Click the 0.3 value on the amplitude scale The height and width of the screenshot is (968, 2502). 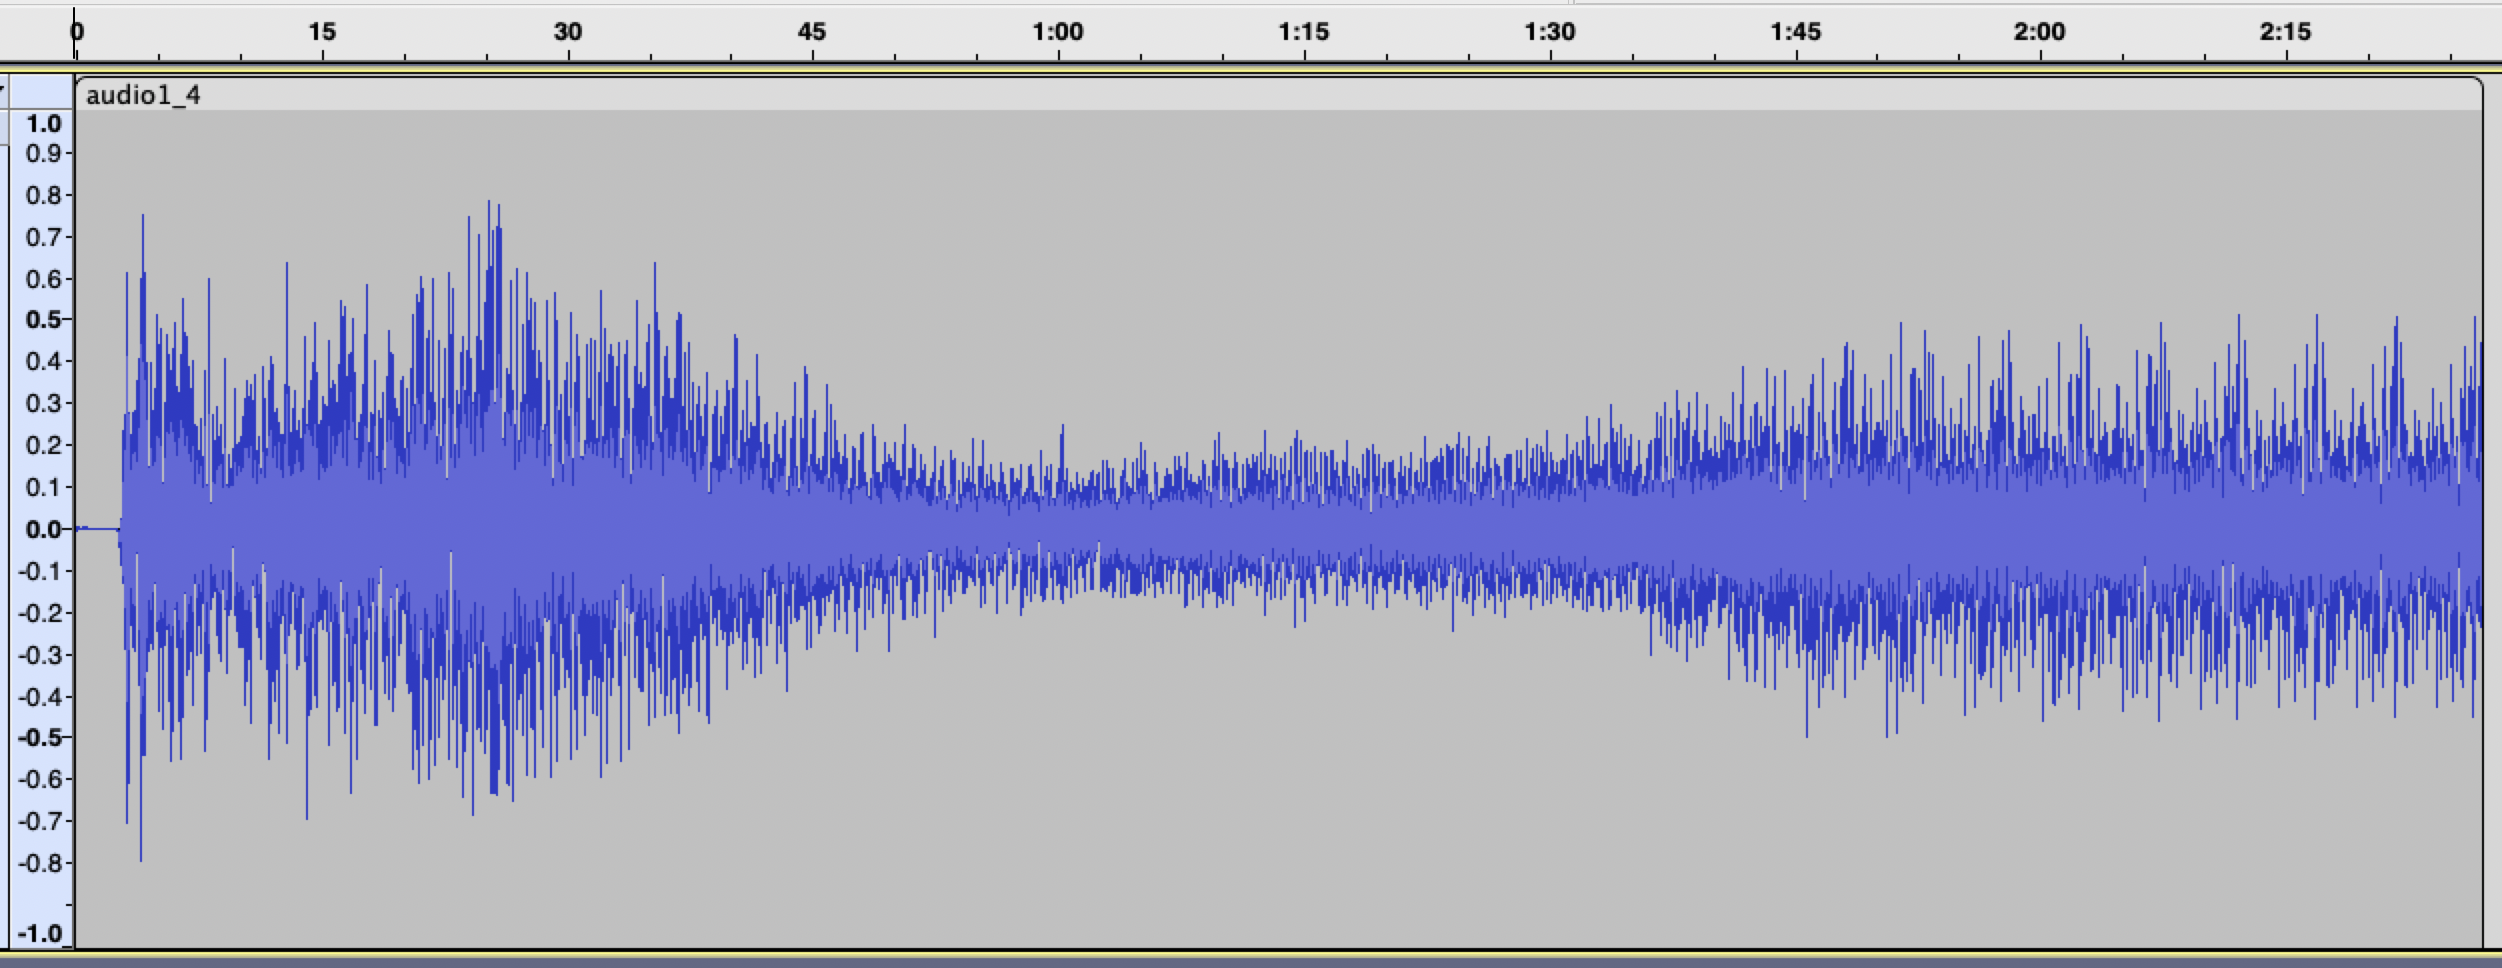click(44, 403)
